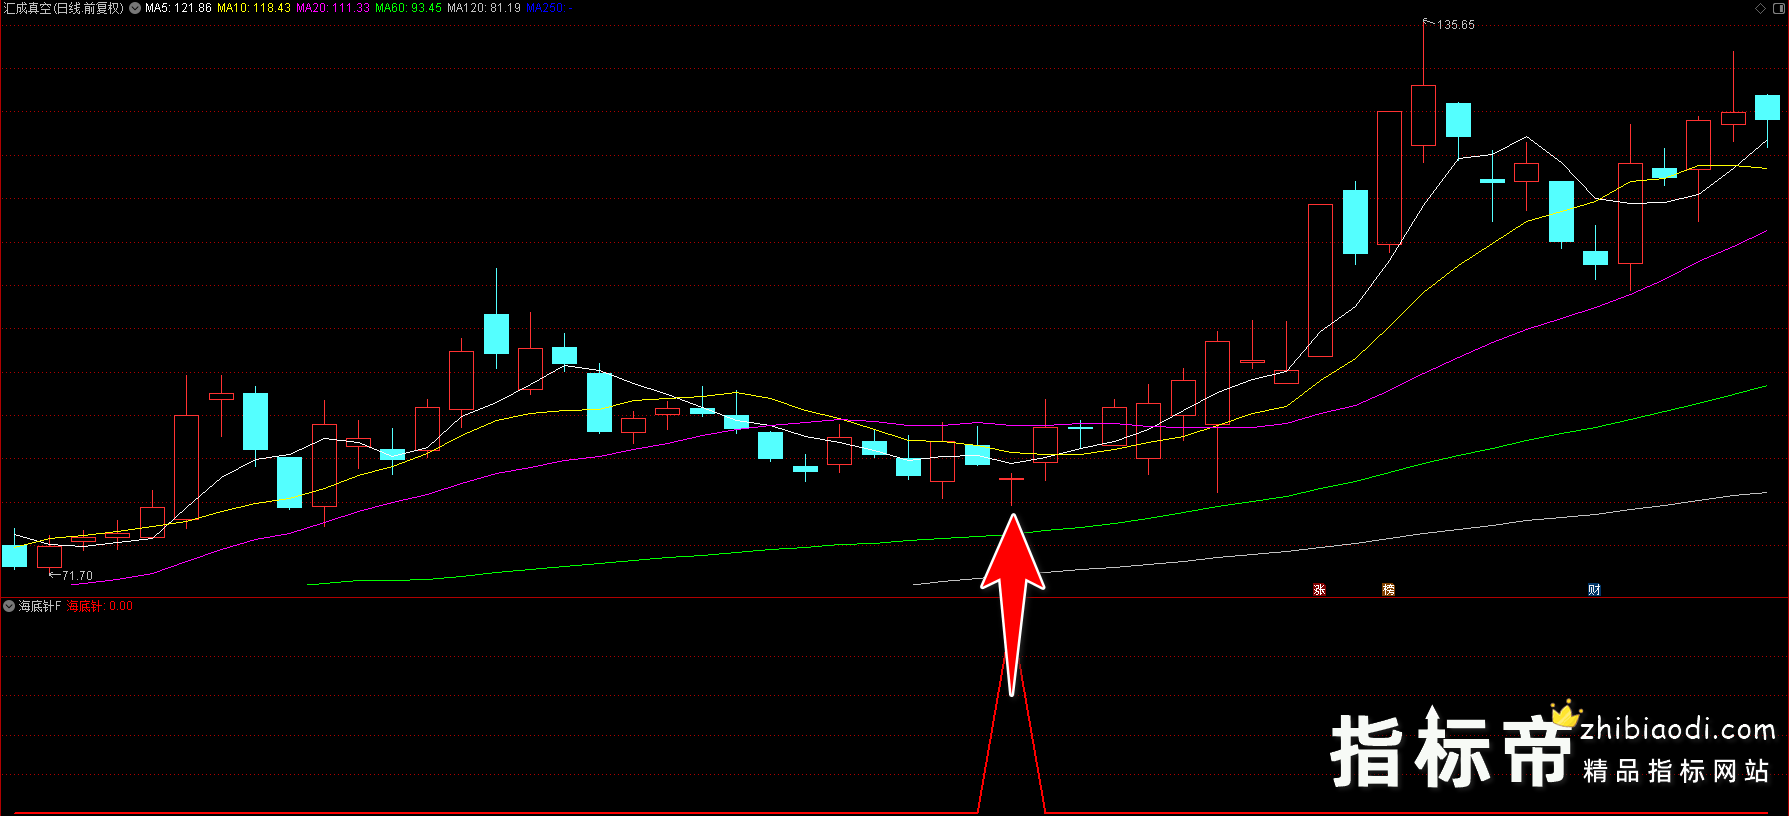Click the green MA60 indicator label
This screenshot has height=816, width=1789.
click(x=408, y=8)
